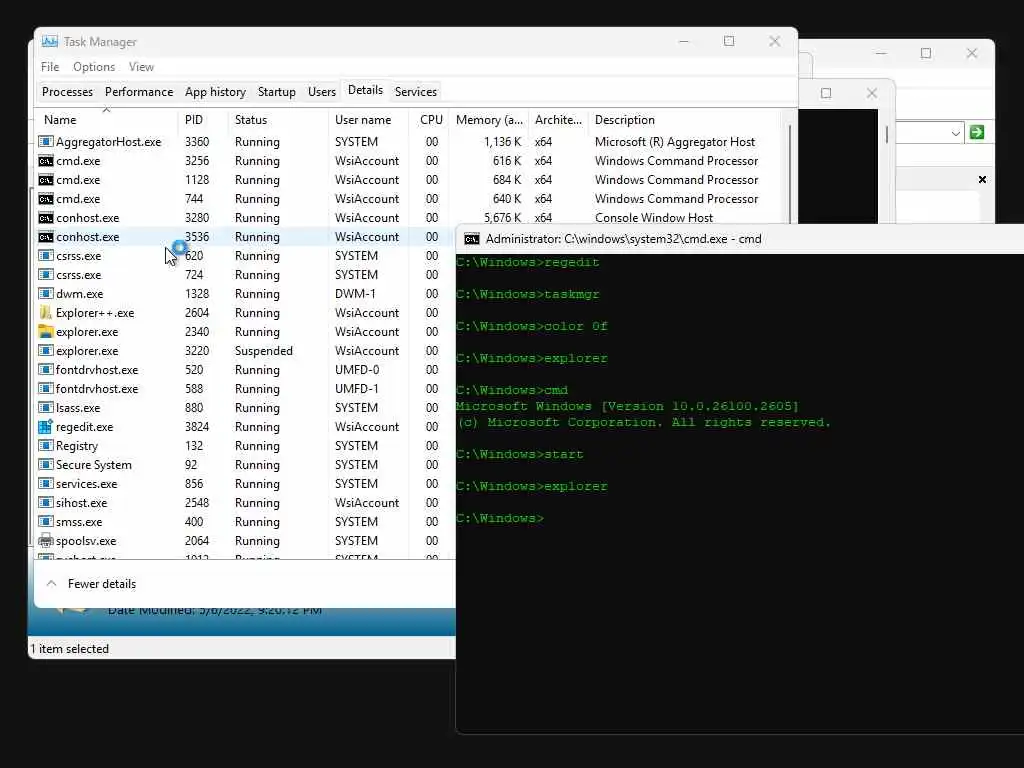1024x768 pixels.
Task: Click the 5,676 K memory value
Action: point(502,217)
